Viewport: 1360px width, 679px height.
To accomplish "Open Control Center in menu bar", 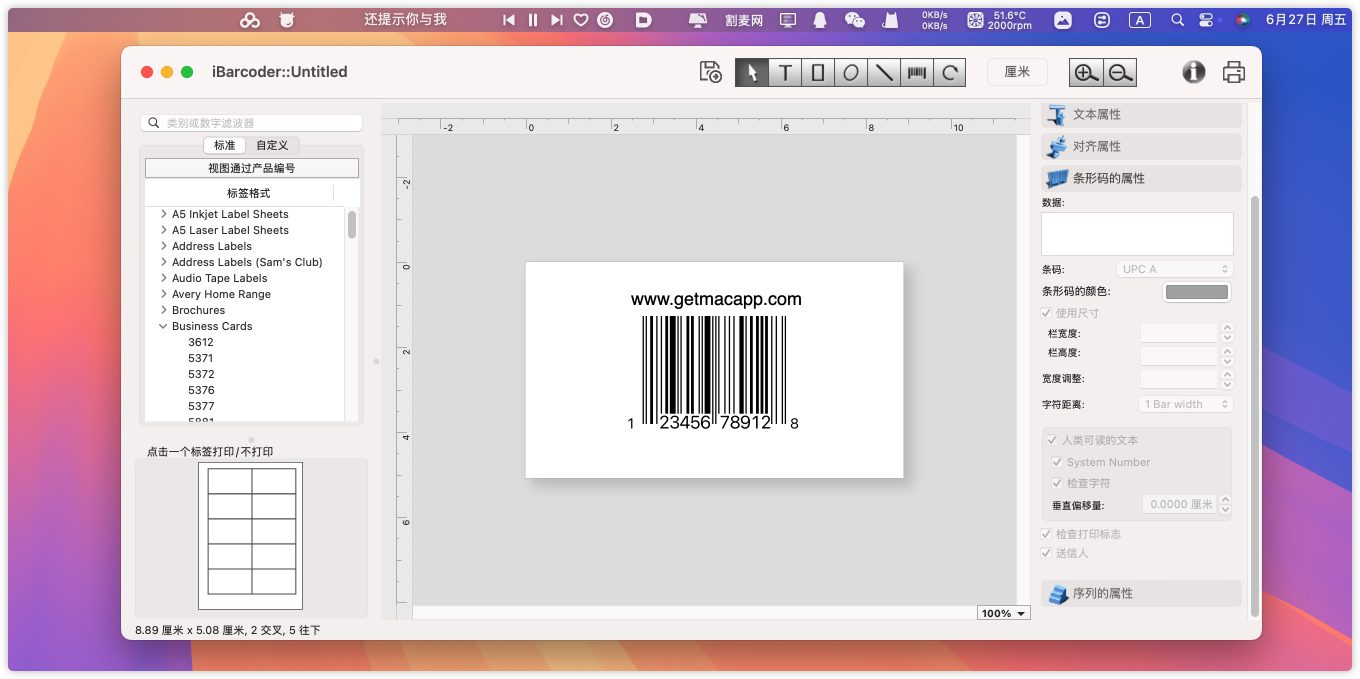I will click(x=1206, y=19).
